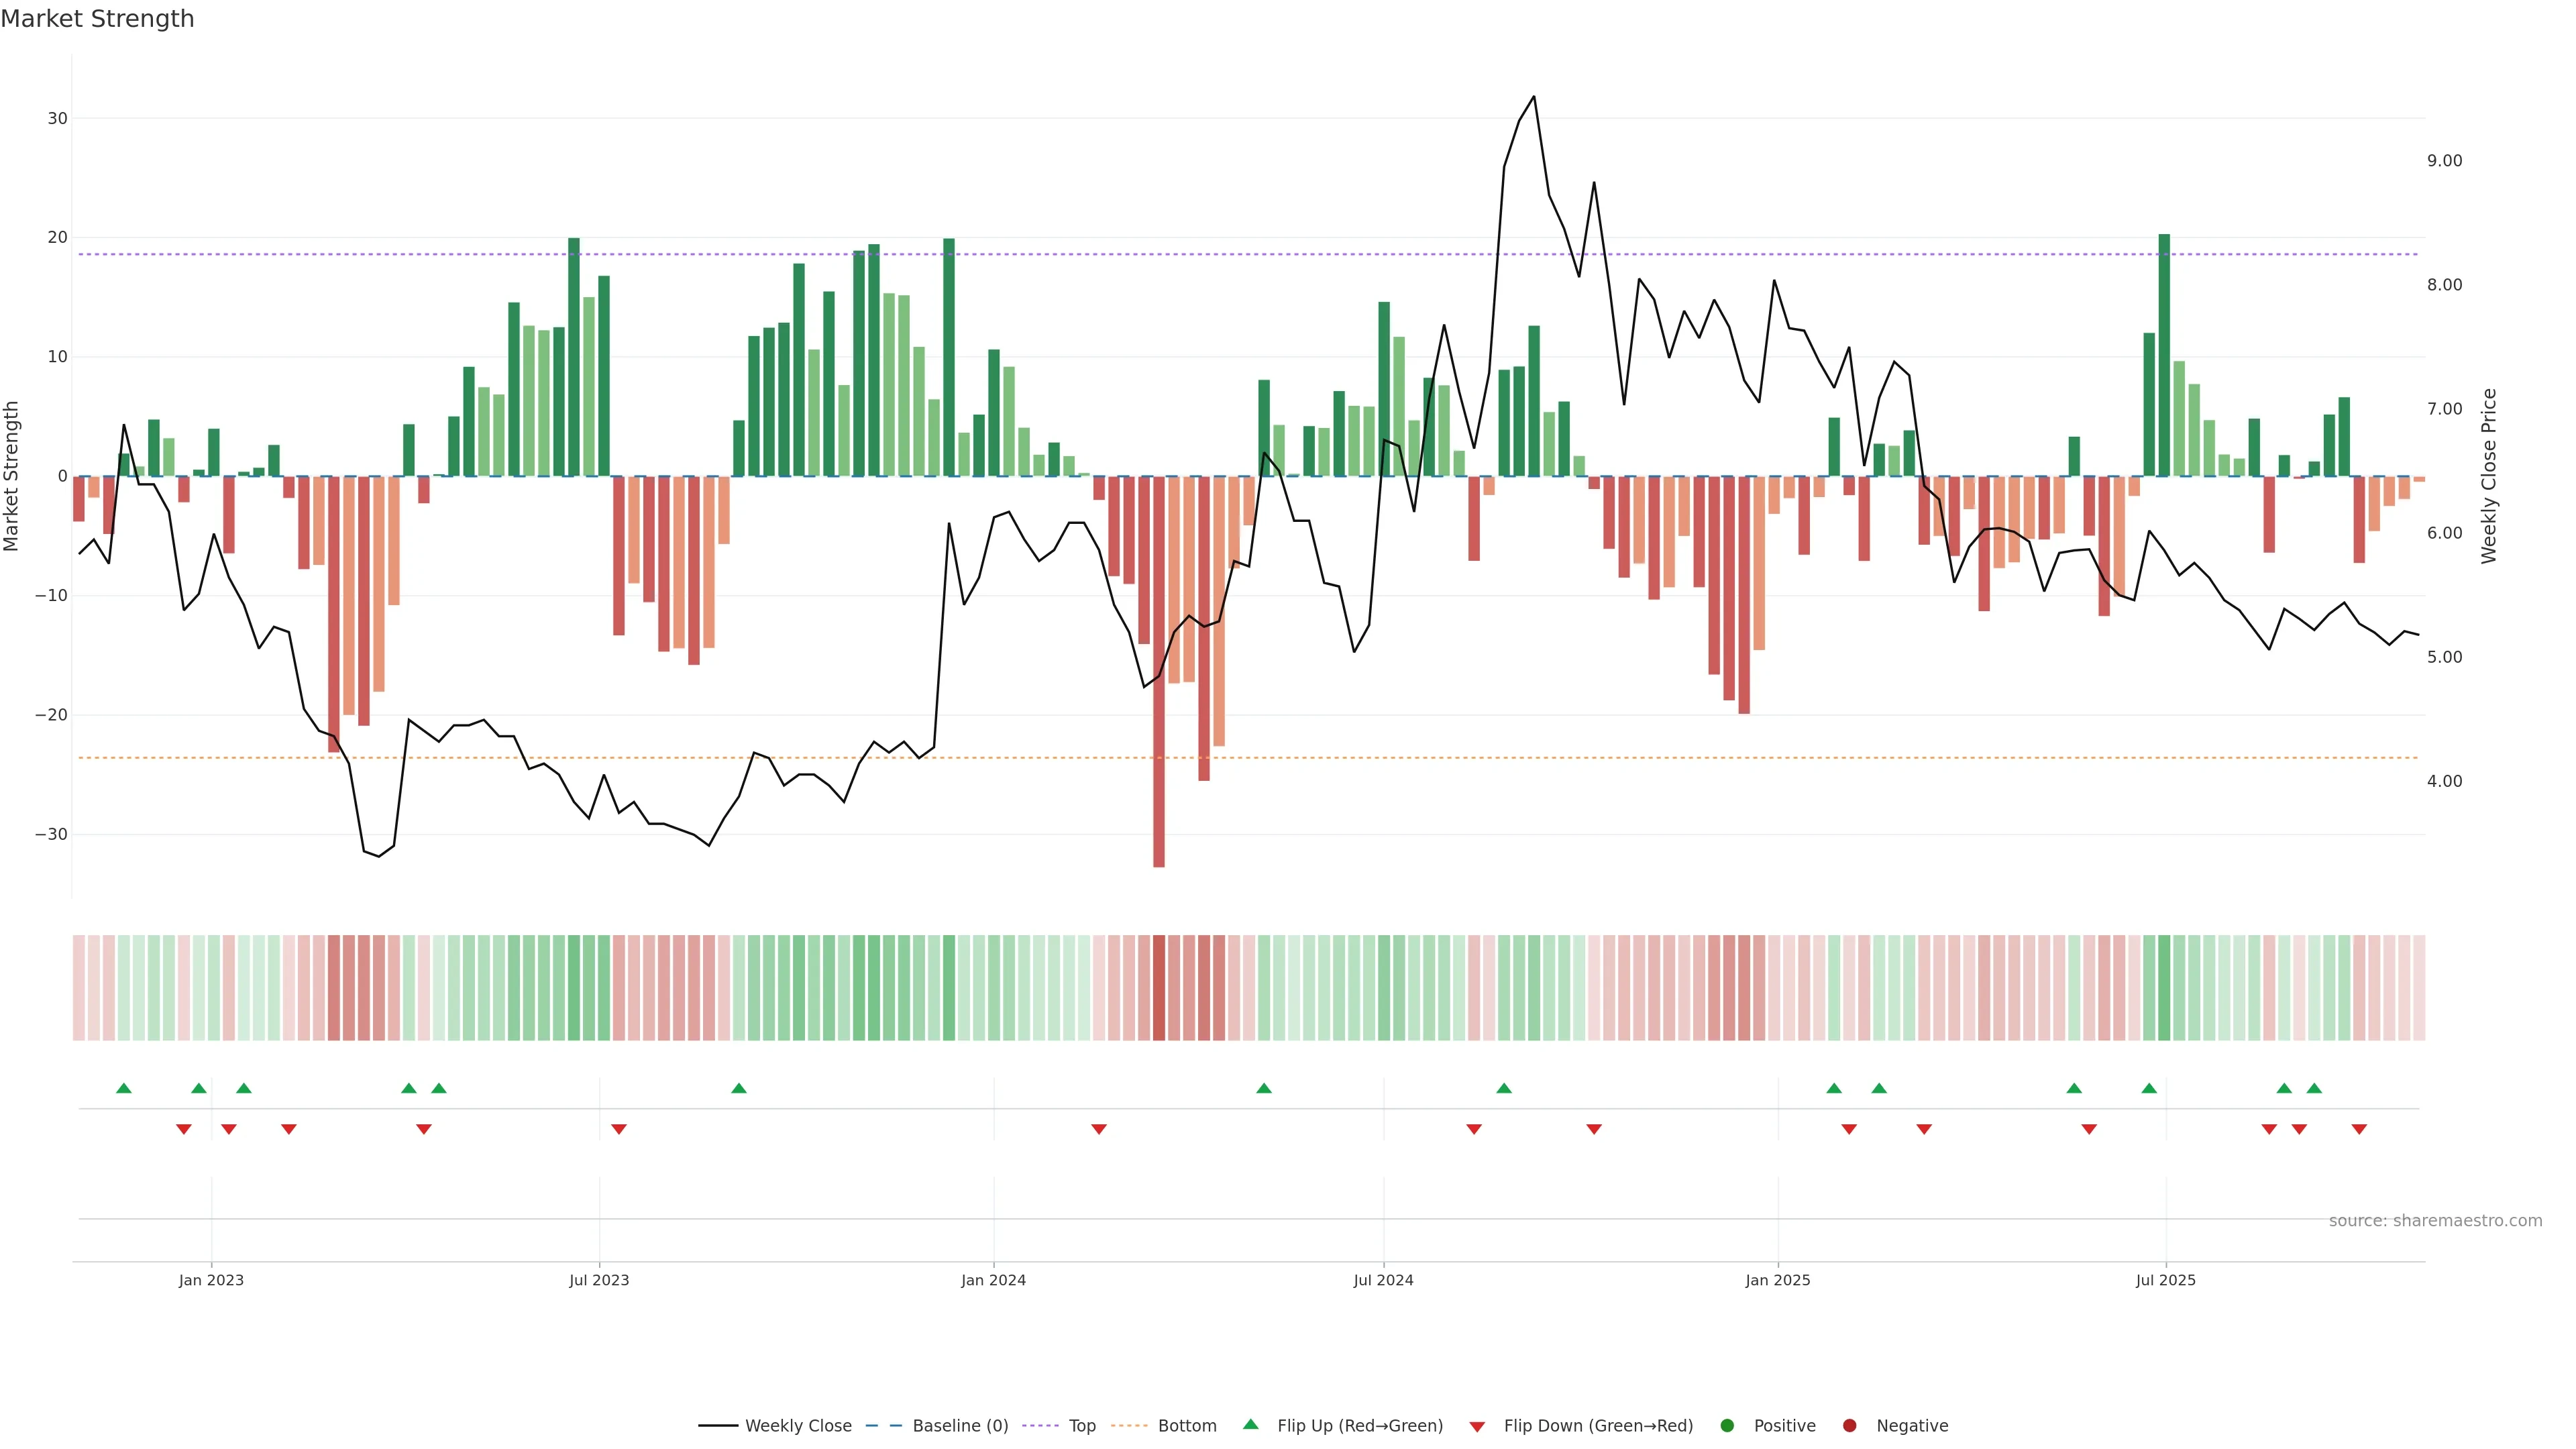Click the first red flip-down triangle marker
The width and height of the screenshot is (2576, 1449).
[184, 1129]
